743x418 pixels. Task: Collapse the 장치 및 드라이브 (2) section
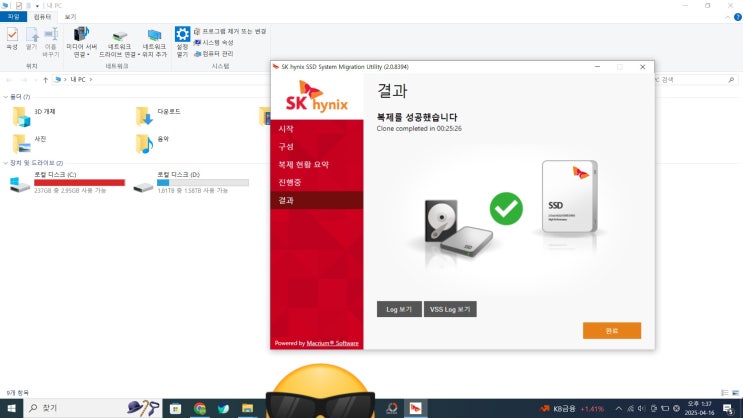click(5, 163)
